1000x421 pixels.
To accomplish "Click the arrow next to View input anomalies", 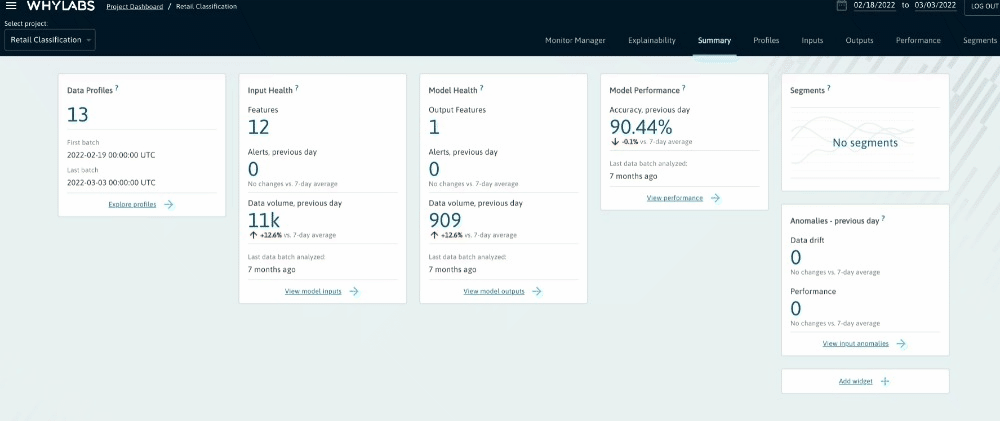I will point(901,343).
